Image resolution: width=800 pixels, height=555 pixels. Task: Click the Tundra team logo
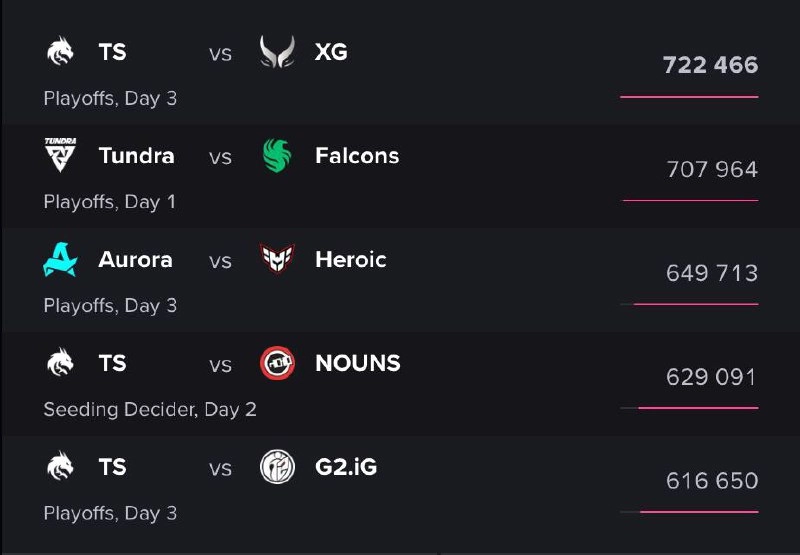click(x=60, y=155)
